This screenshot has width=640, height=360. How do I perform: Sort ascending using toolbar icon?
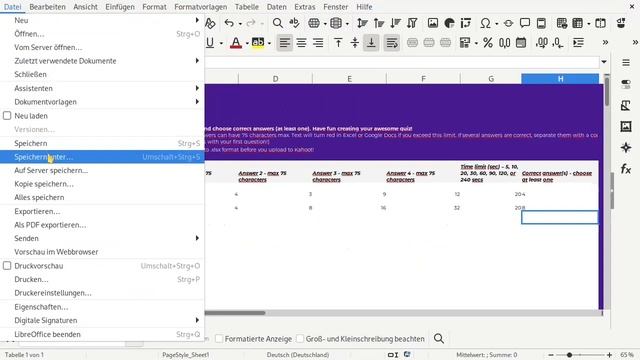379,23
